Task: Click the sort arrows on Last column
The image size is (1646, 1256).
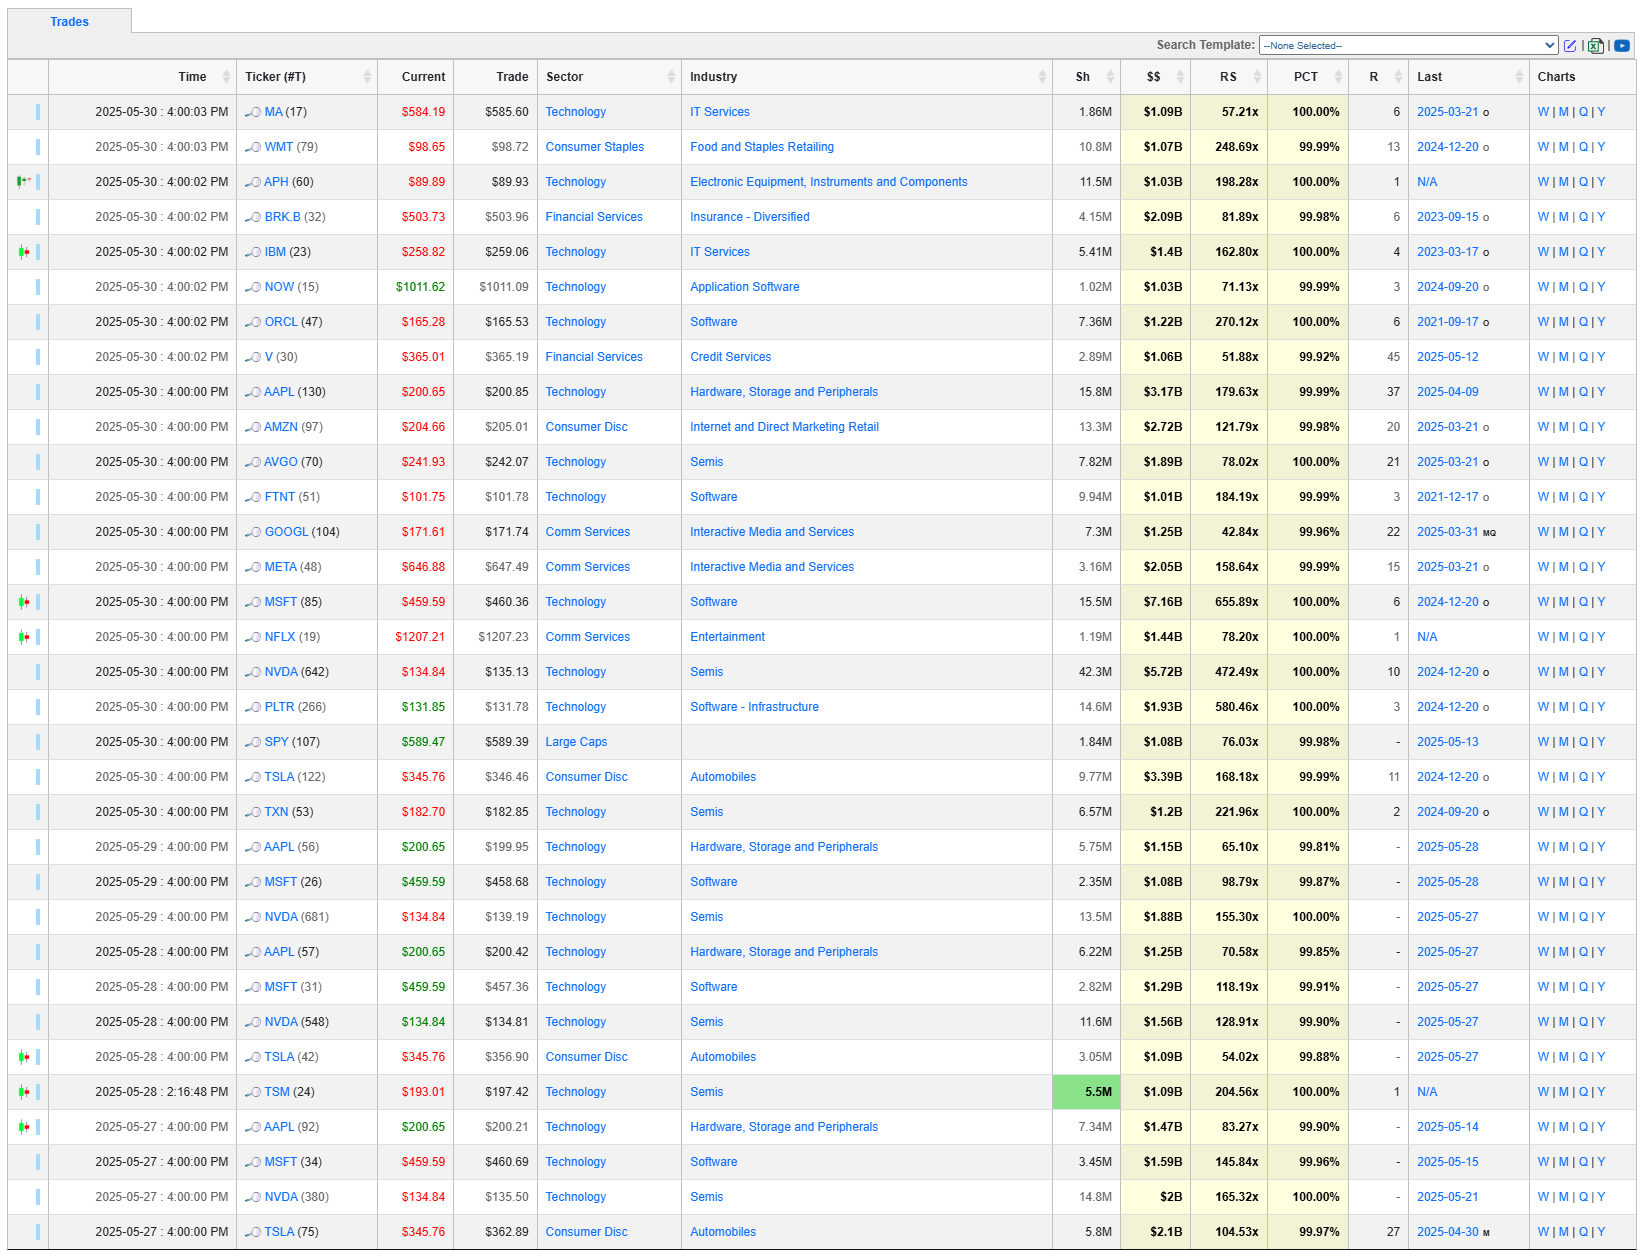Action: (1519, 77)
